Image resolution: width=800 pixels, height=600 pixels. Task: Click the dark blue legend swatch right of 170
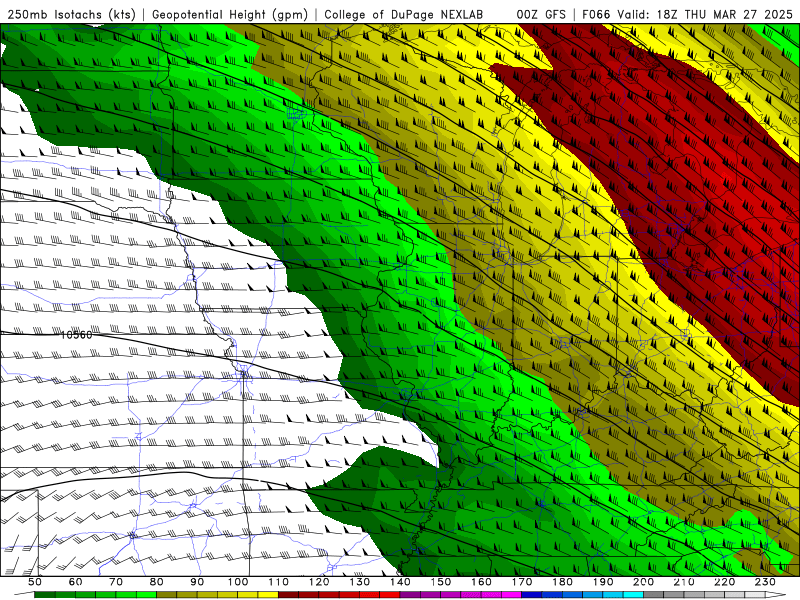click(532, 595)
